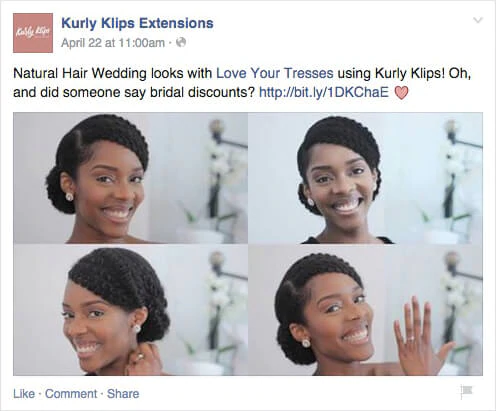Viewport: 496px width, 411px height.
Task: Click the public globe privacy icon
Action: tap(181, 42)
